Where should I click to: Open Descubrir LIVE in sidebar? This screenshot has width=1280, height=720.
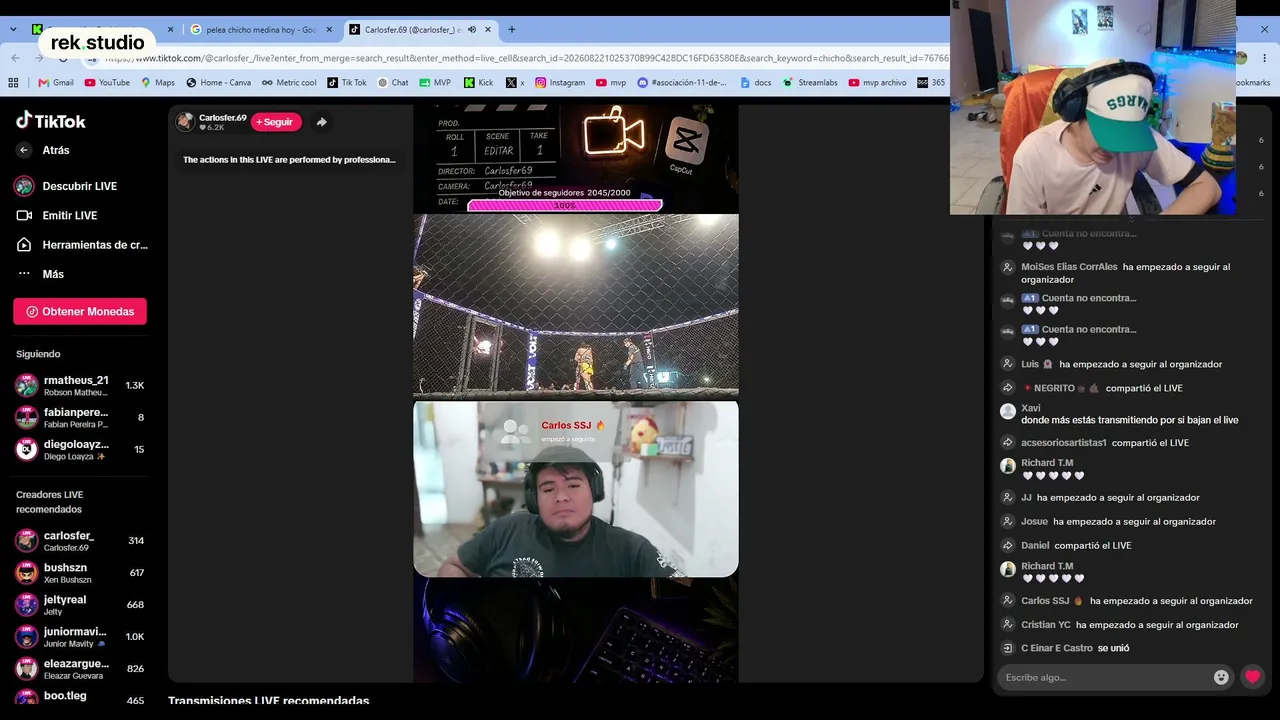point(66,186)
